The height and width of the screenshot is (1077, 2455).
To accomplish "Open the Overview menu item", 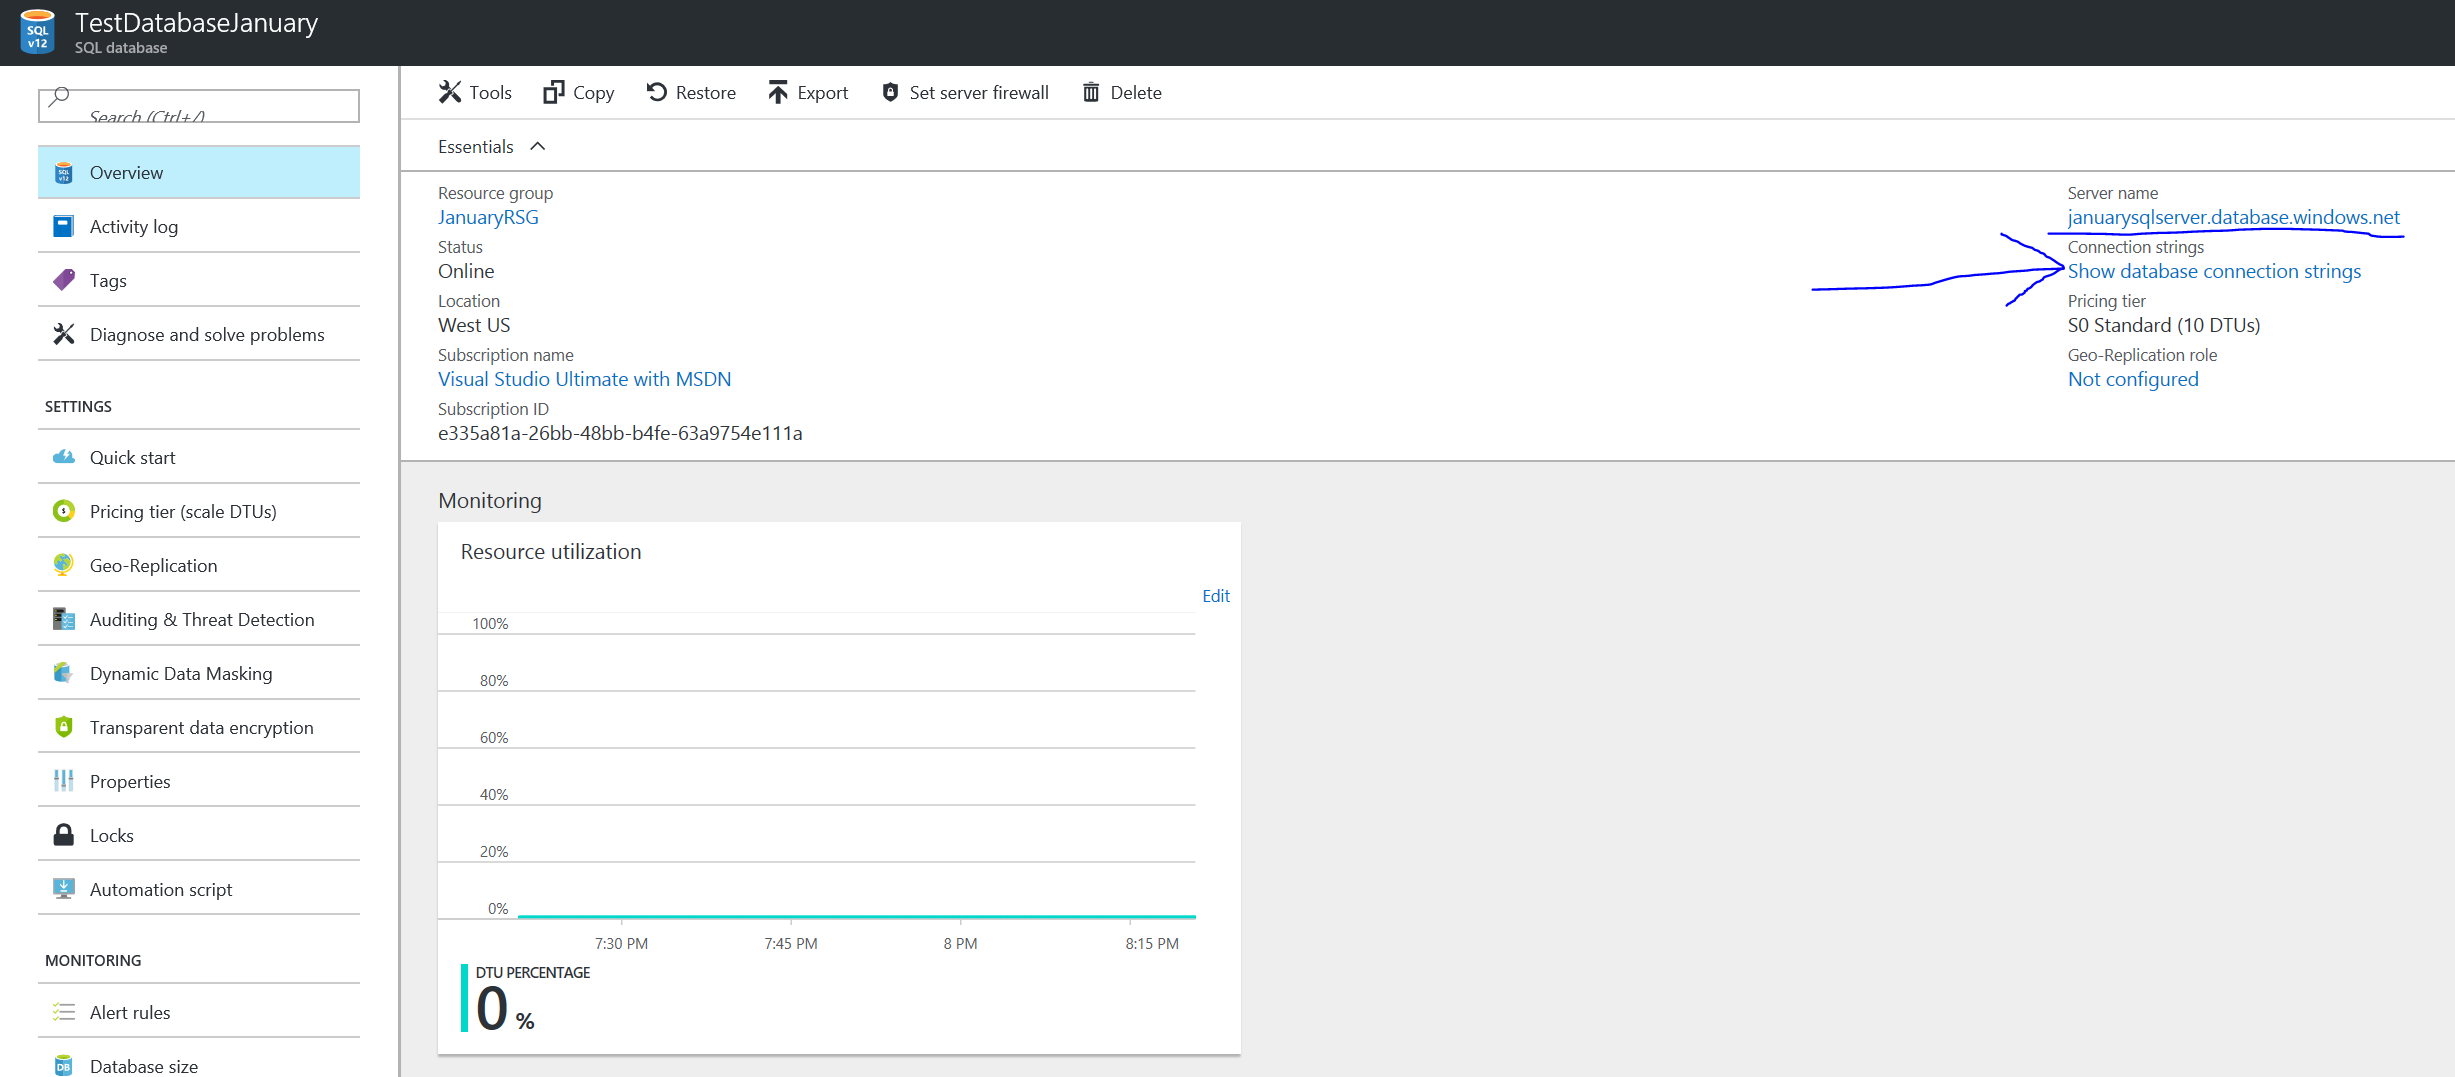I will (x=199, y=172).
